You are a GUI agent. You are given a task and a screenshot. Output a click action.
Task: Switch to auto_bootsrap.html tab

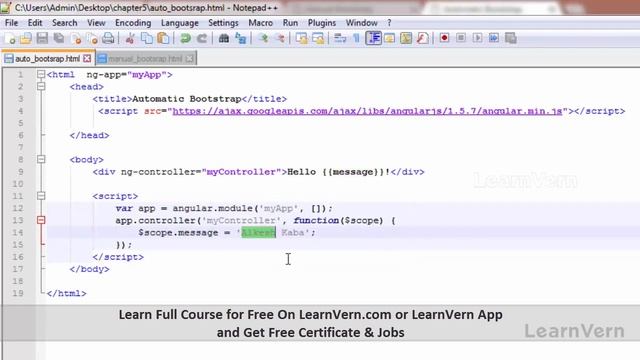[x=47, y=59]
